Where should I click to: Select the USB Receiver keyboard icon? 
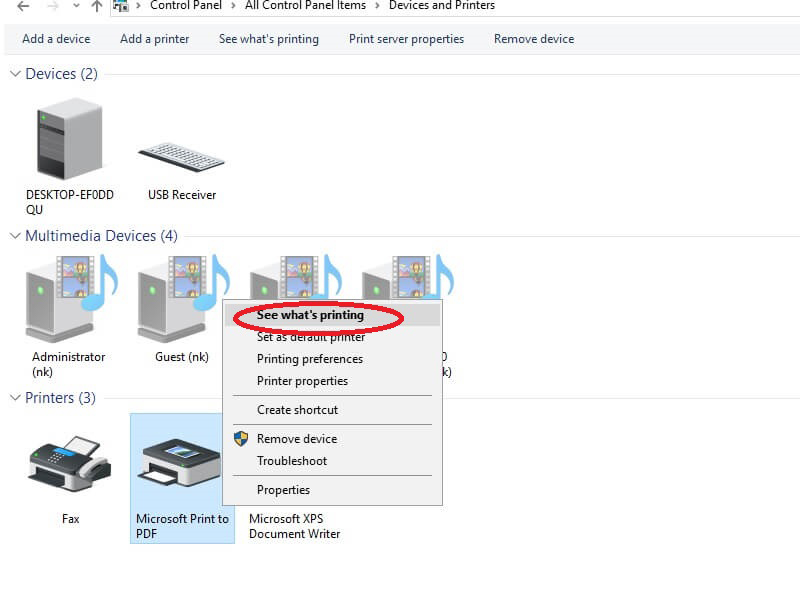tap(181, 157)
